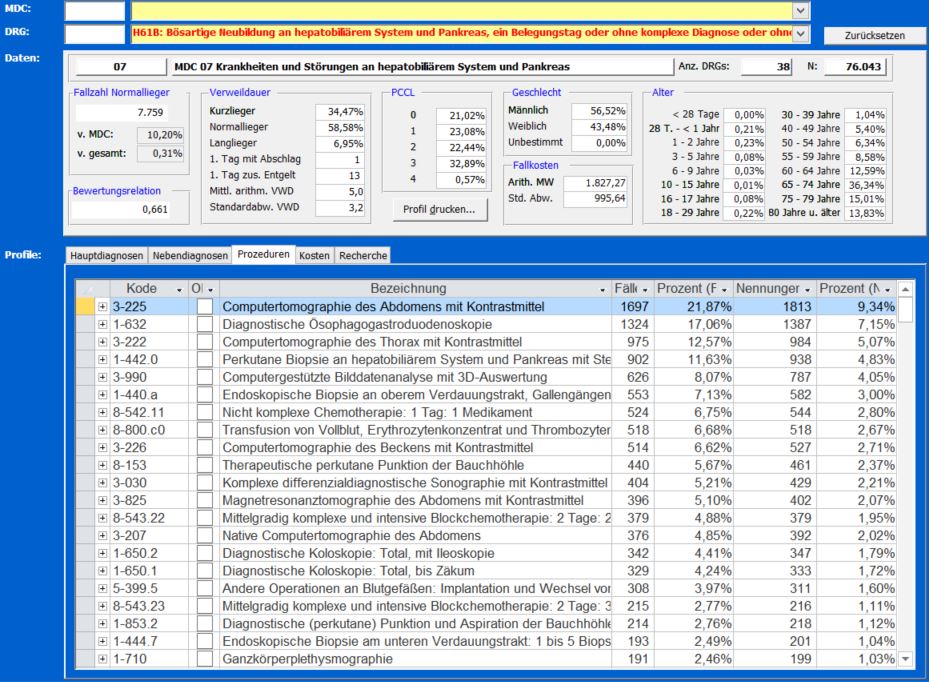Expand the row for code 1-710
This screenshot has height=682, width=929.
coord(102,659)
